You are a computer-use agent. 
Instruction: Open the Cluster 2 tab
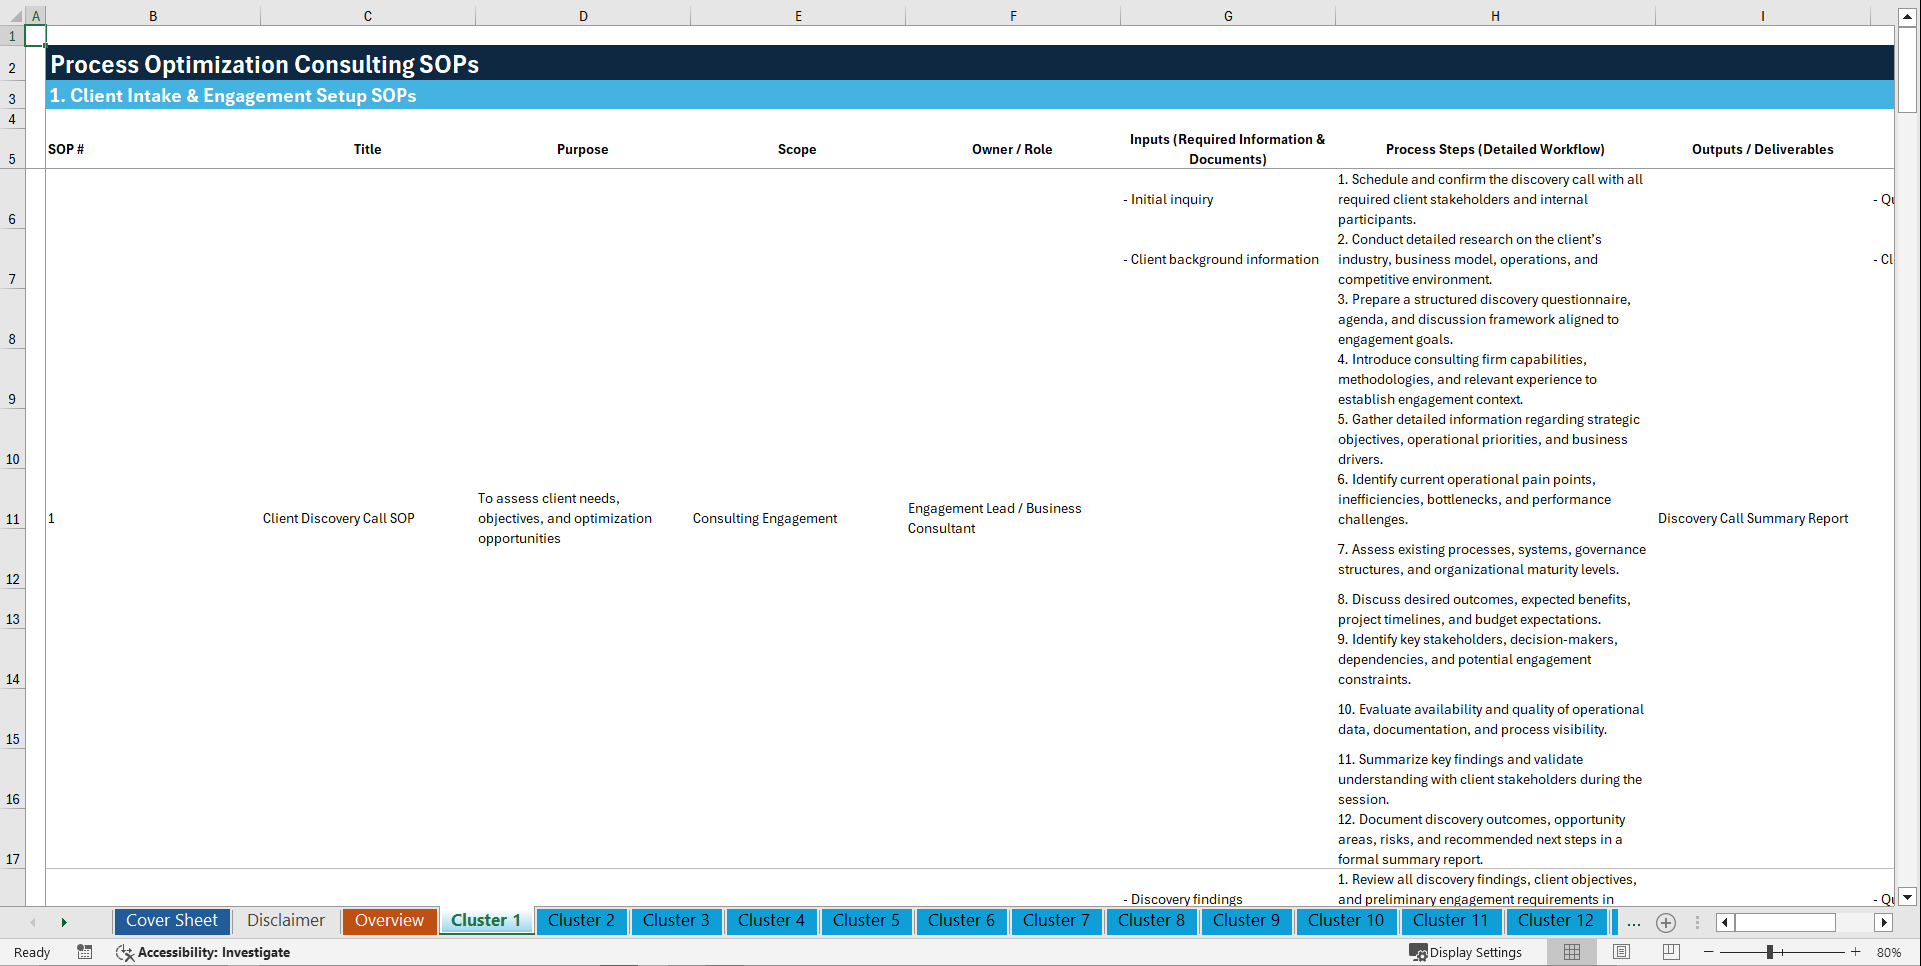tap(581, 921)
